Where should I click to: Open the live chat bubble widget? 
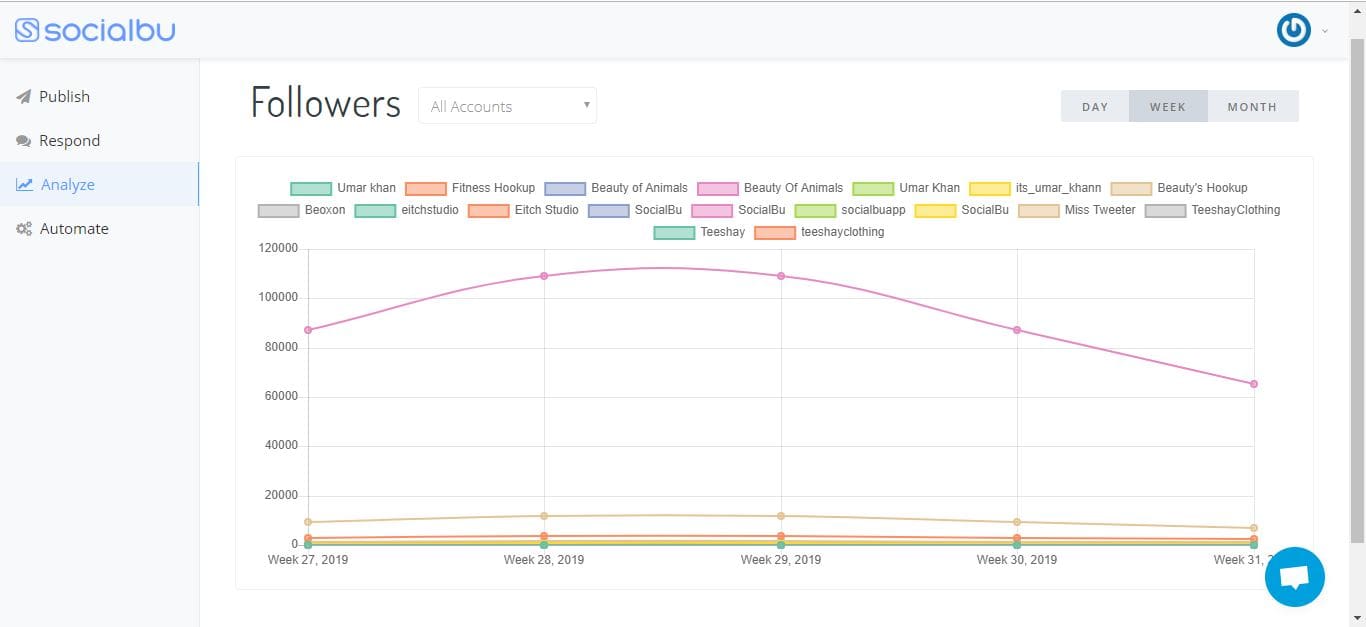tap(1294, 577)
